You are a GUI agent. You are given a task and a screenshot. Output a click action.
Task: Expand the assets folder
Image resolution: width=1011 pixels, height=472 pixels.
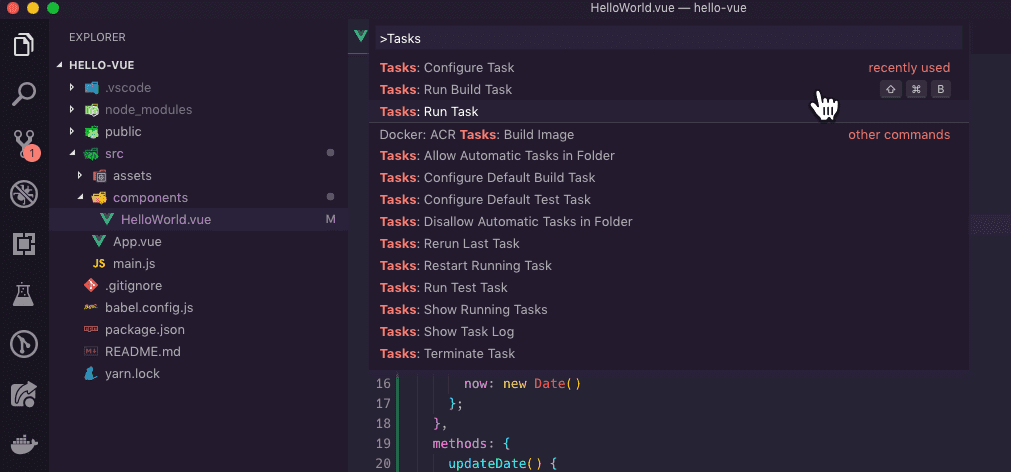point(131,176)
